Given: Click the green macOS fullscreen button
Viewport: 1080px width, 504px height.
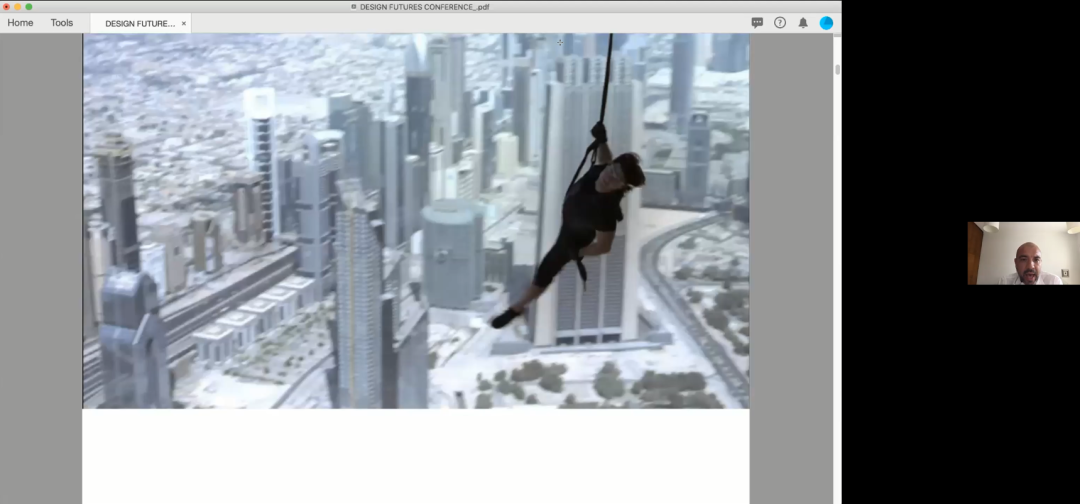Looking at the screenshot, I should click(29, 7).
